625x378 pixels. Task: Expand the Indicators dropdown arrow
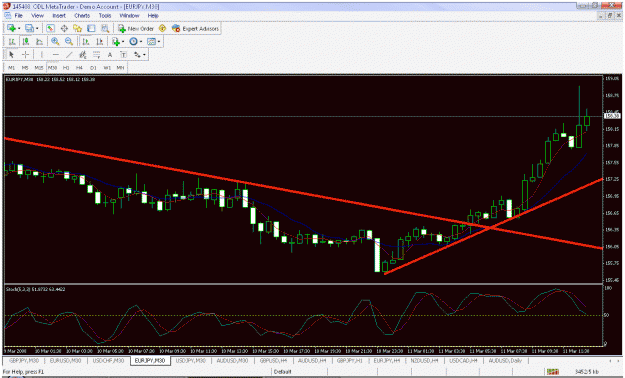tap(123, 42)
